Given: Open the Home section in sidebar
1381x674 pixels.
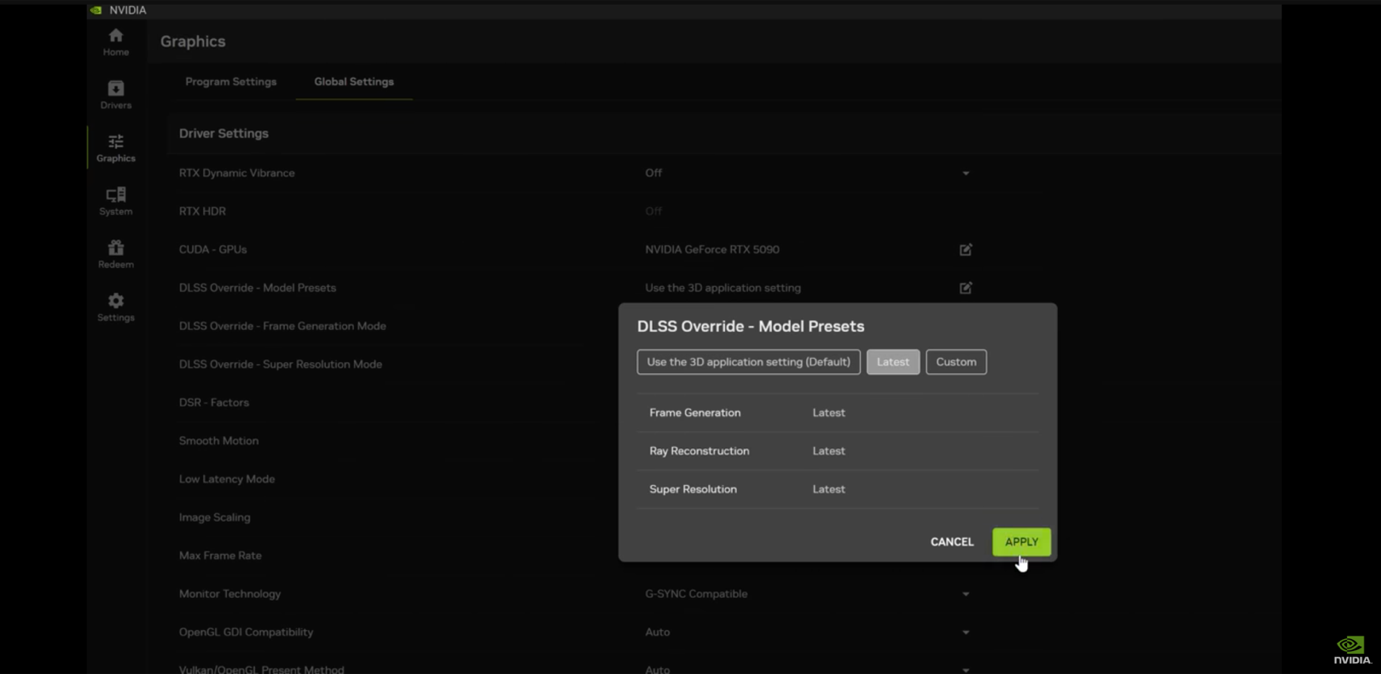Looking at the screenshot, I should (x=115, y=42).
